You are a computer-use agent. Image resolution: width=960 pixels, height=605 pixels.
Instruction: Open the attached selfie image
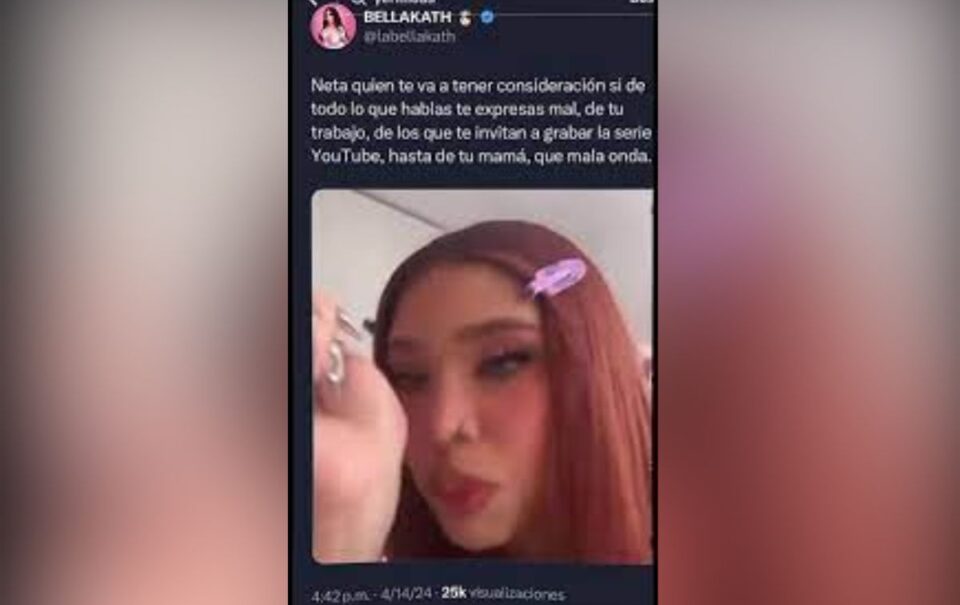point(482,377)
